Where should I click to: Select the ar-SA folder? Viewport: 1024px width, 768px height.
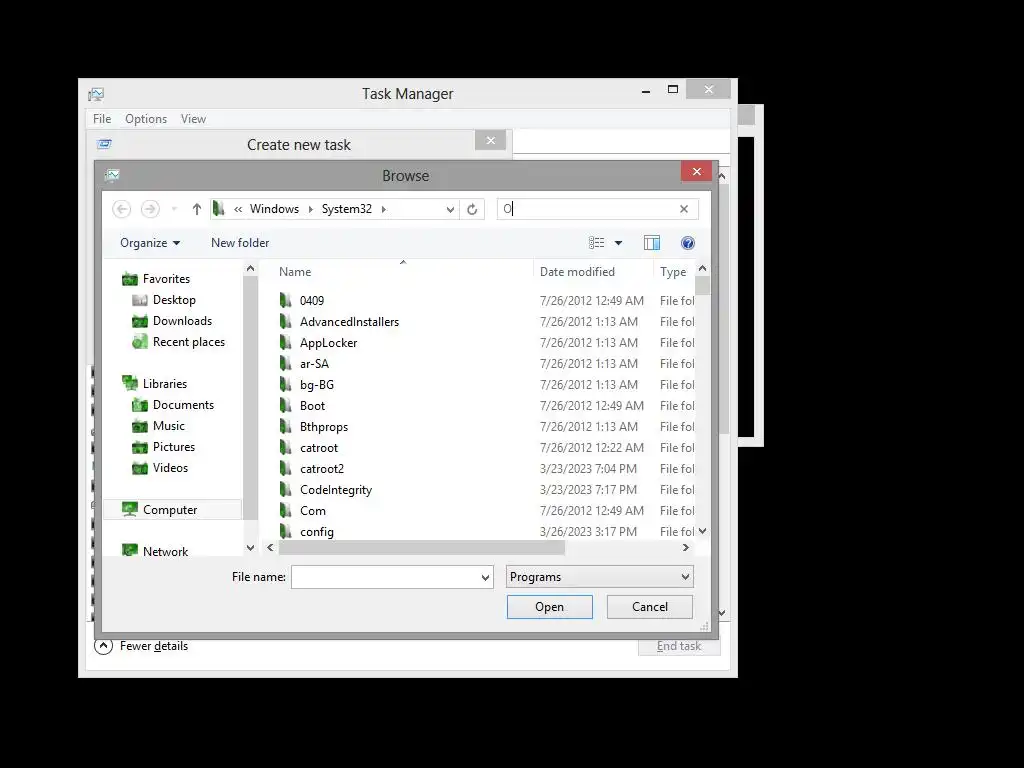click(x=314, y=364)
